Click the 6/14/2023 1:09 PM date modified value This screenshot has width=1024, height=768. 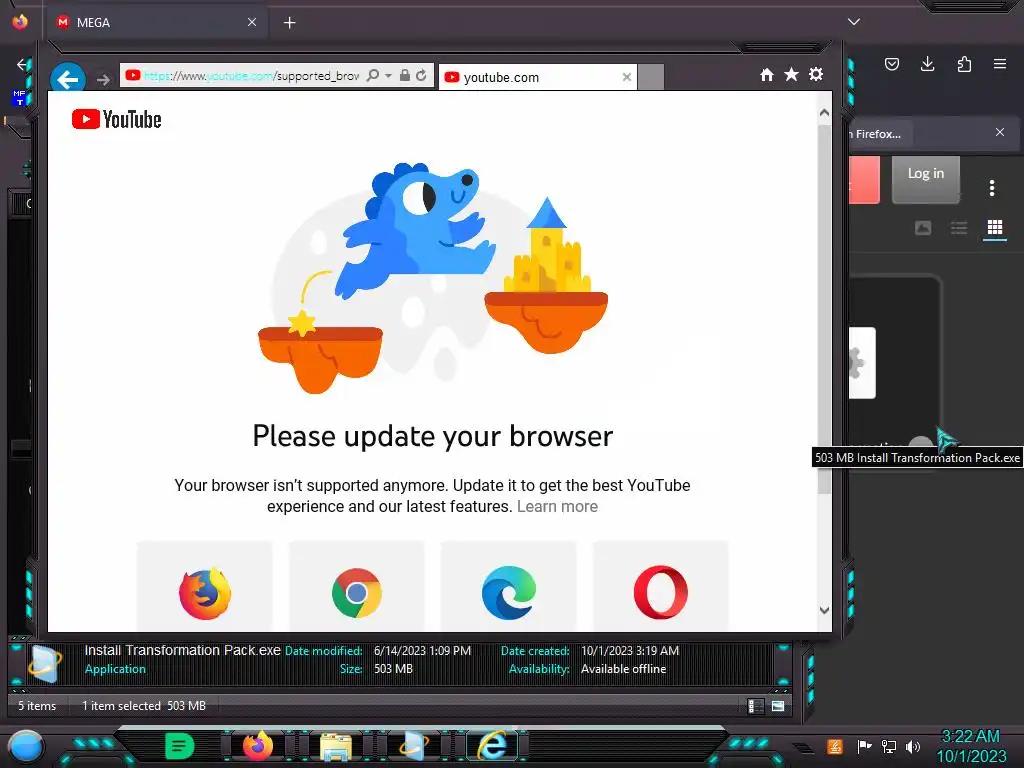[422, 651]
